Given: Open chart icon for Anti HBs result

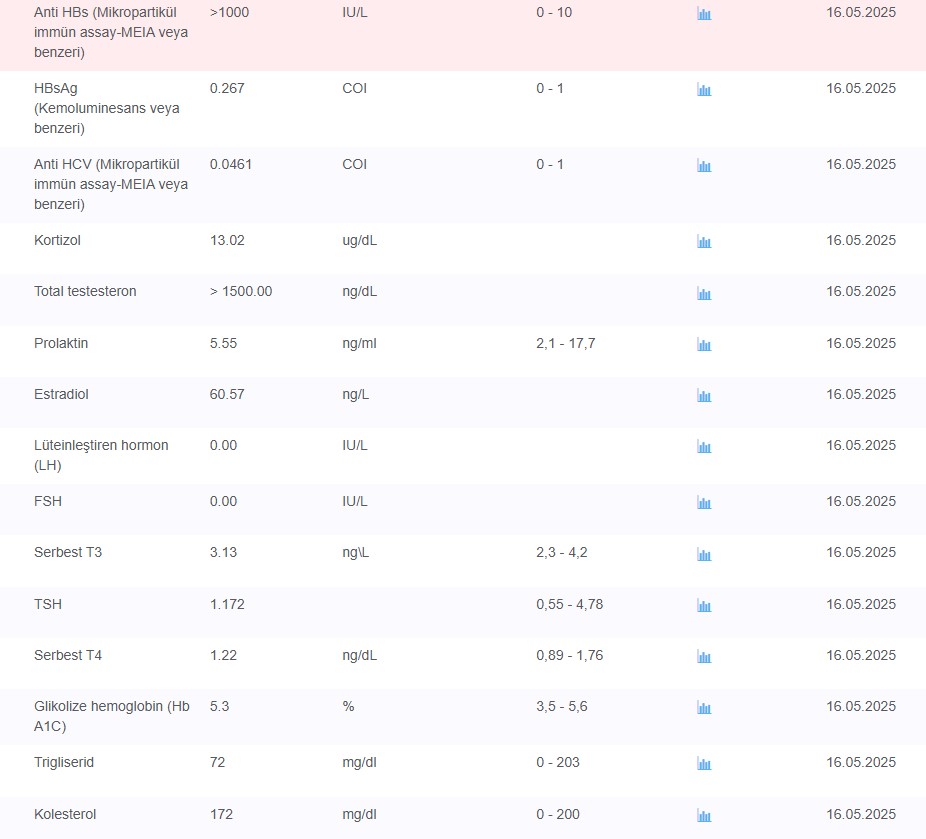Looking at the screenshot, I should click(704, 14).
